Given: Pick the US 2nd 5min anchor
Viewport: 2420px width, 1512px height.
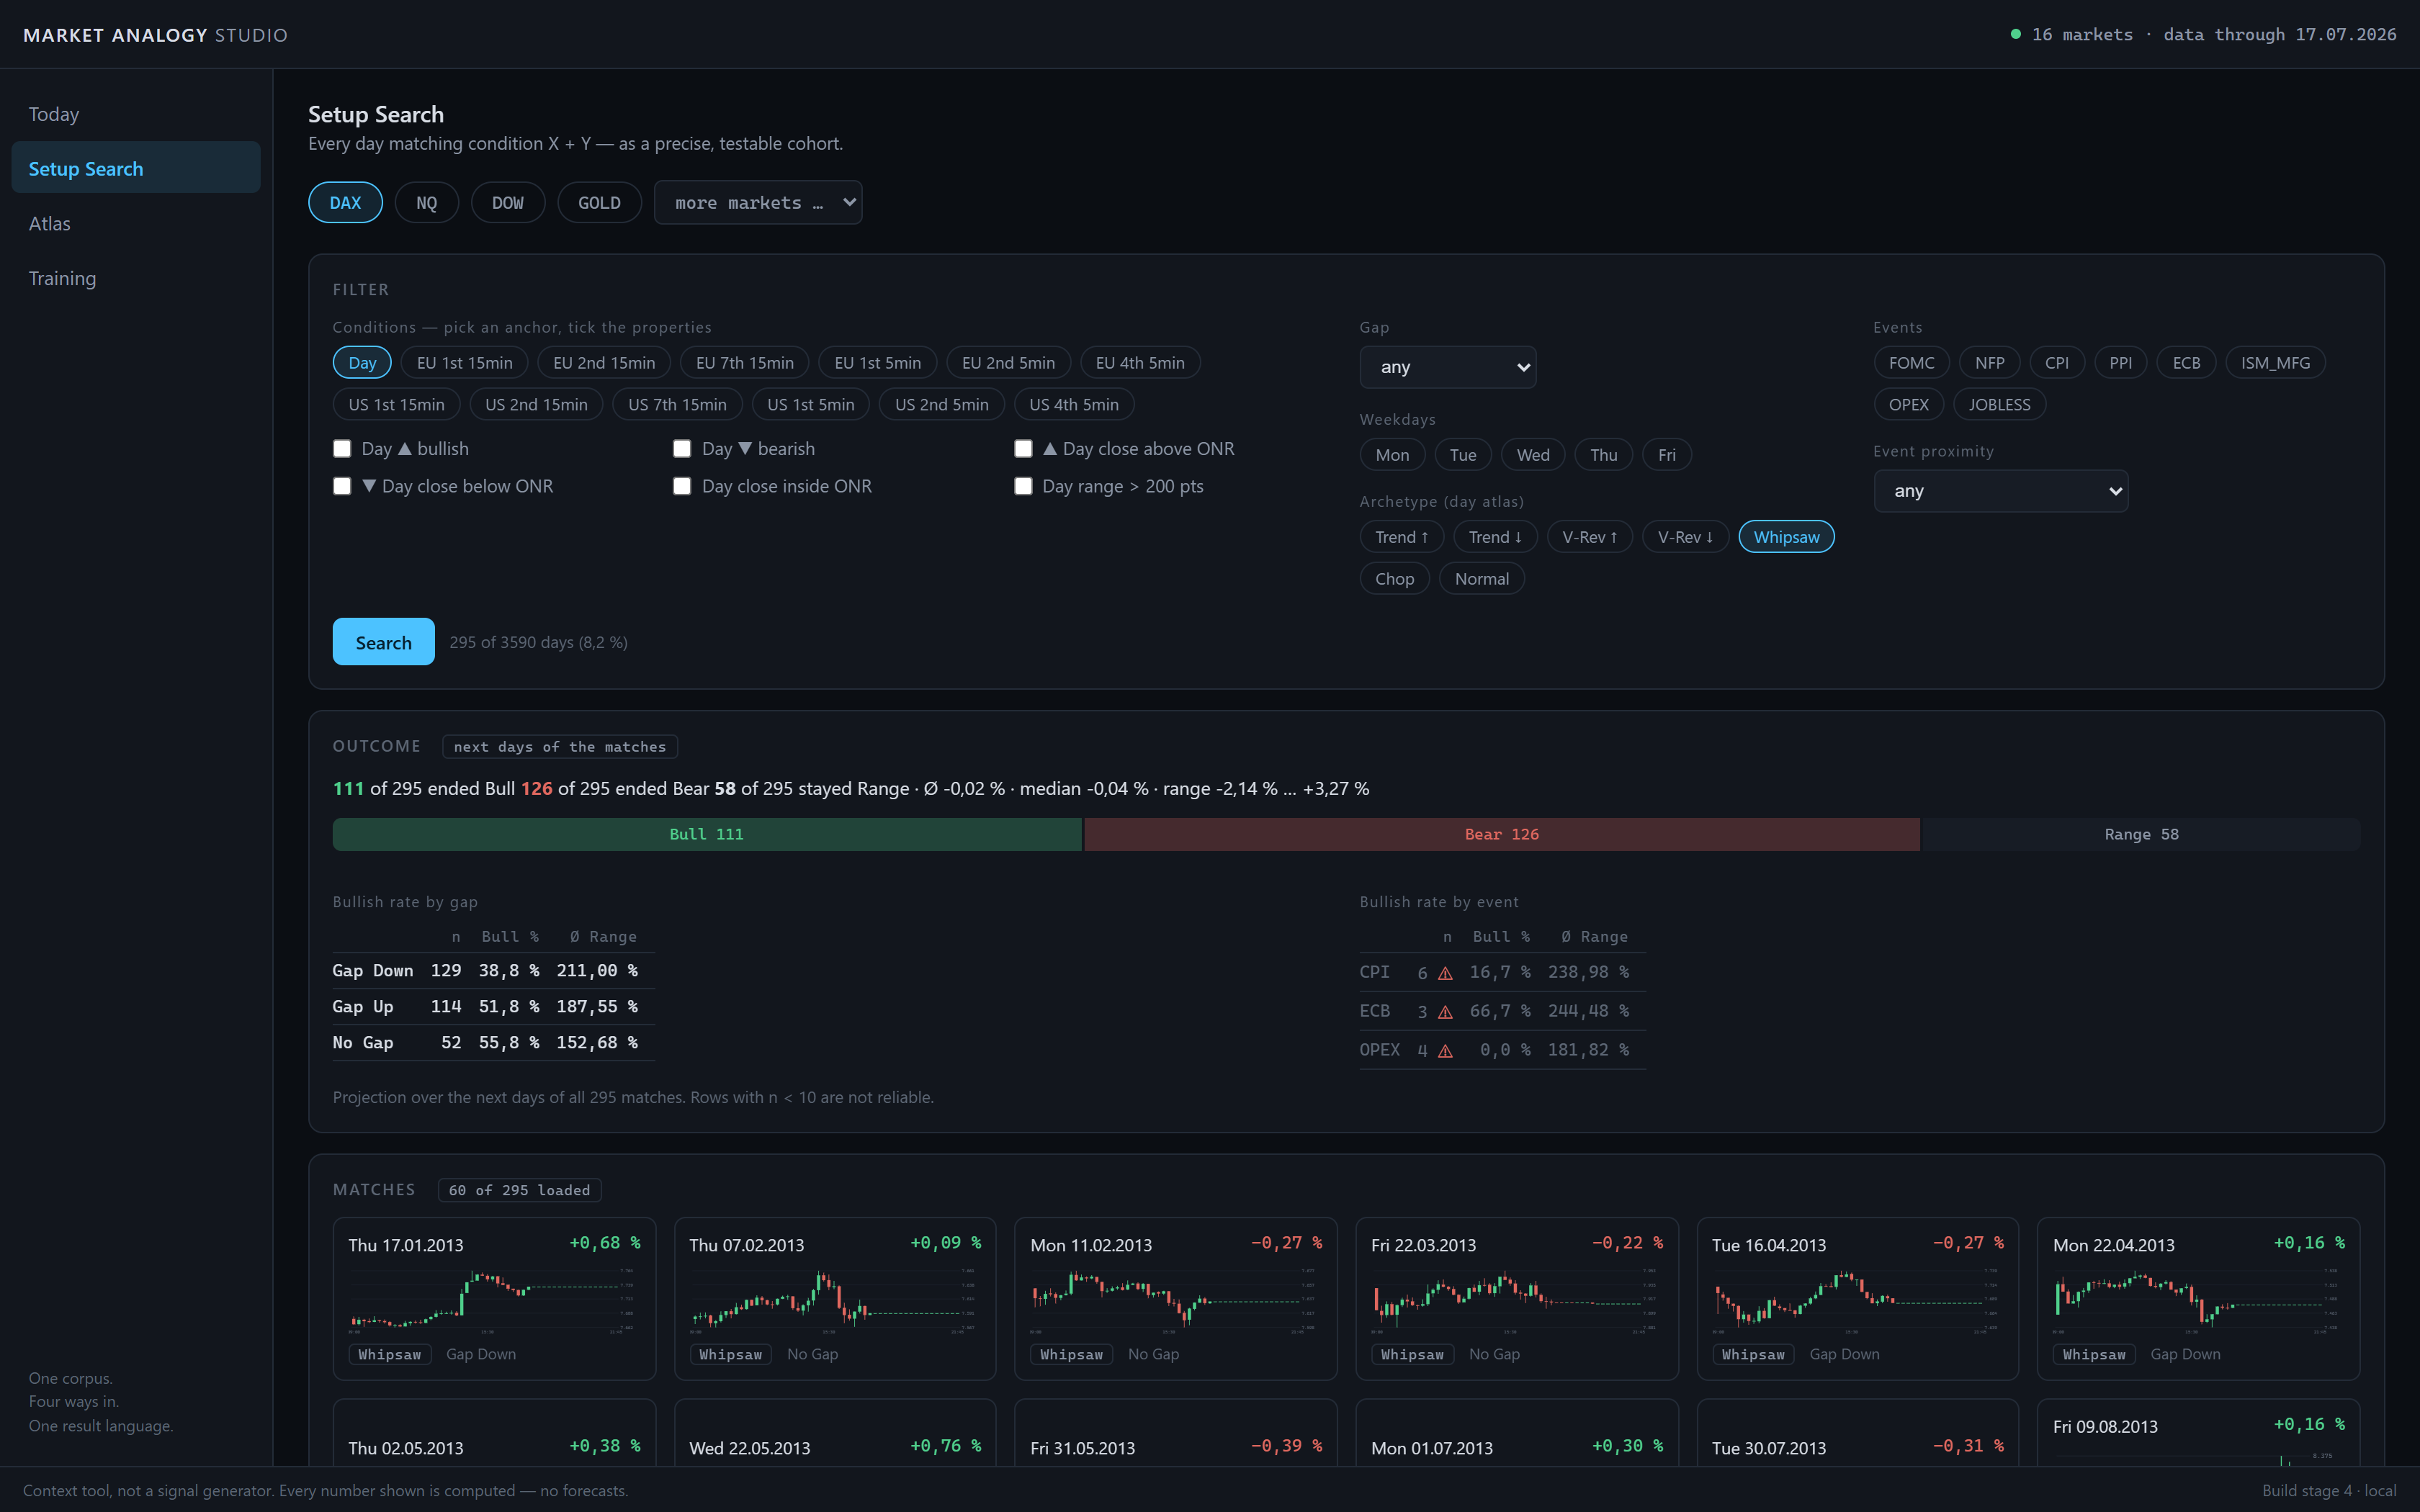Looking at the screenshot, I should point(942,405).
